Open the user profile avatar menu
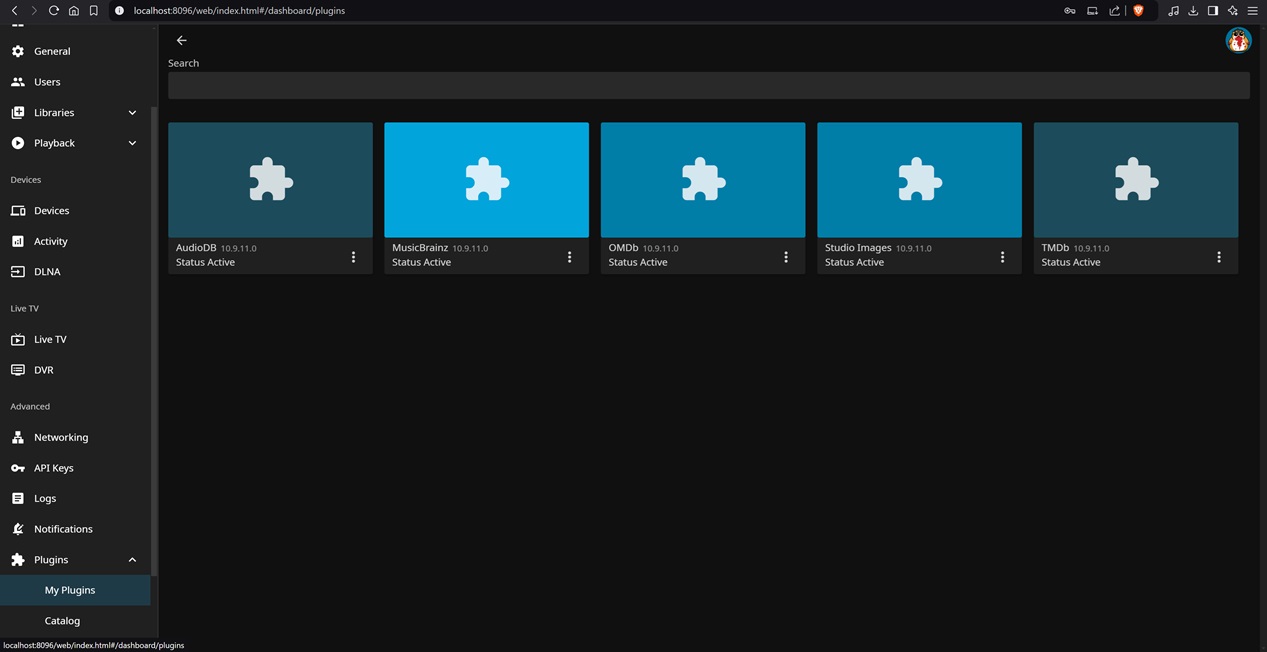 point(1238,40)
